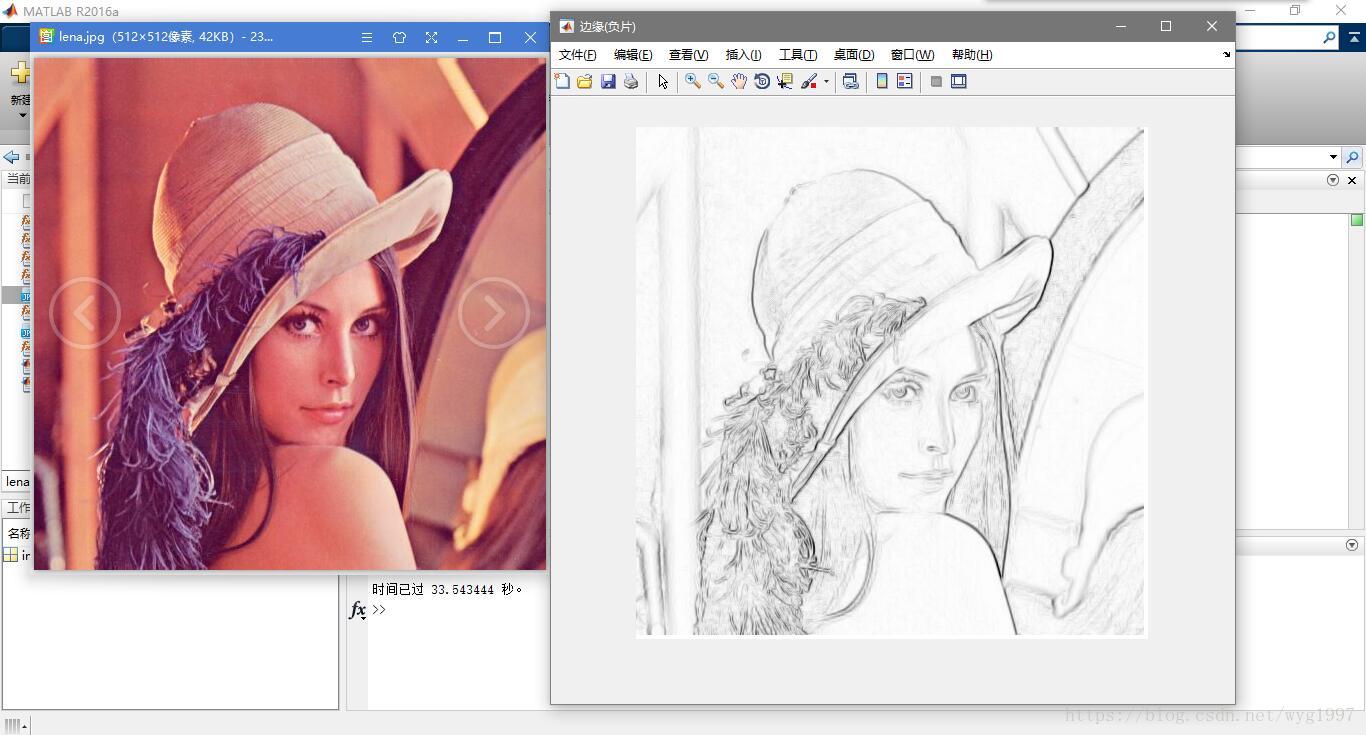Select the Zoom In magnifier tool
The height and width of the screenshot is (735, 1366).
692,82
